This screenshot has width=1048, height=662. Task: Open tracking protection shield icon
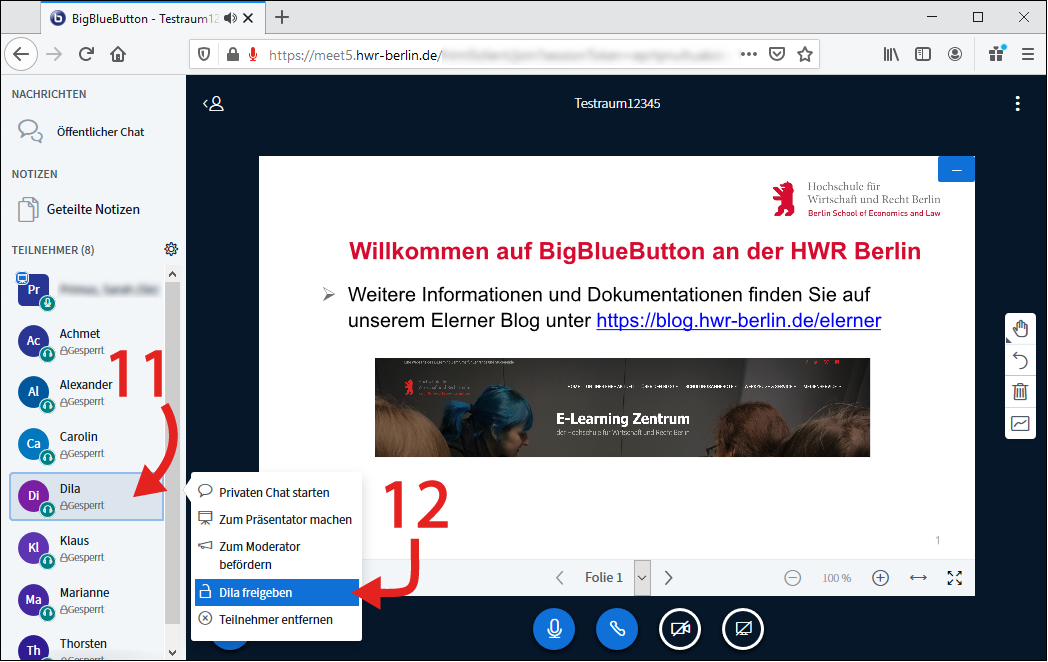pos(205,54)
